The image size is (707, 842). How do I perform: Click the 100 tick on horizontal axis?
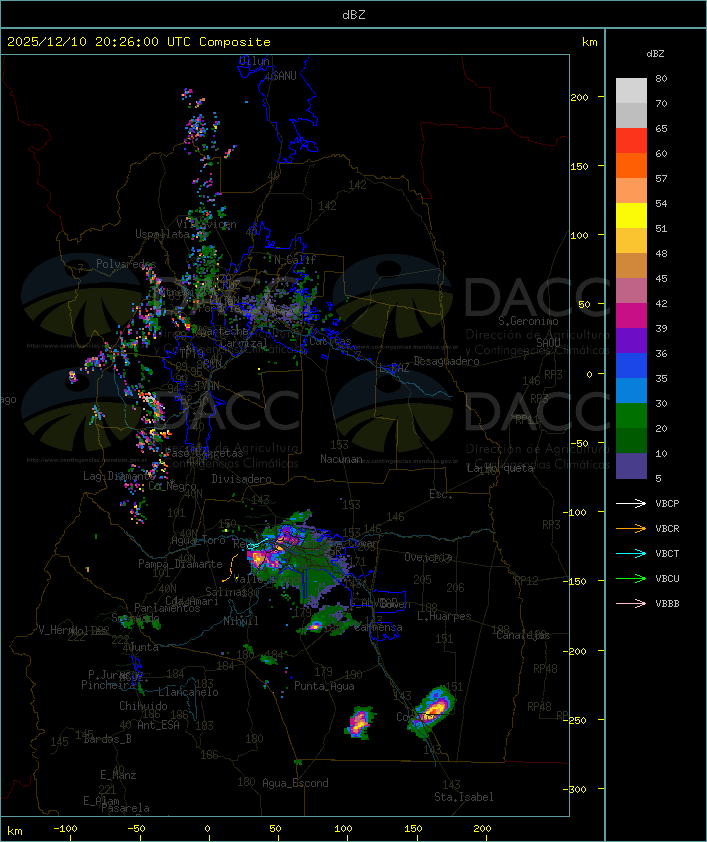click(x=343, y=829)
